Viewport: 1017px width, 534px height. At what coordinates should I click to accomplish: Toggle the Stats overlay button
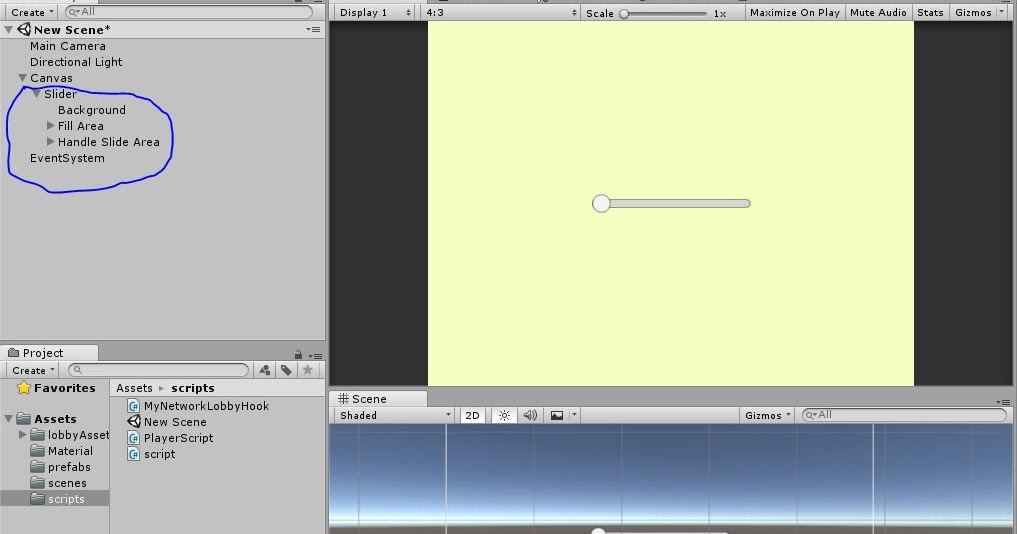click(x=930, y=13)
